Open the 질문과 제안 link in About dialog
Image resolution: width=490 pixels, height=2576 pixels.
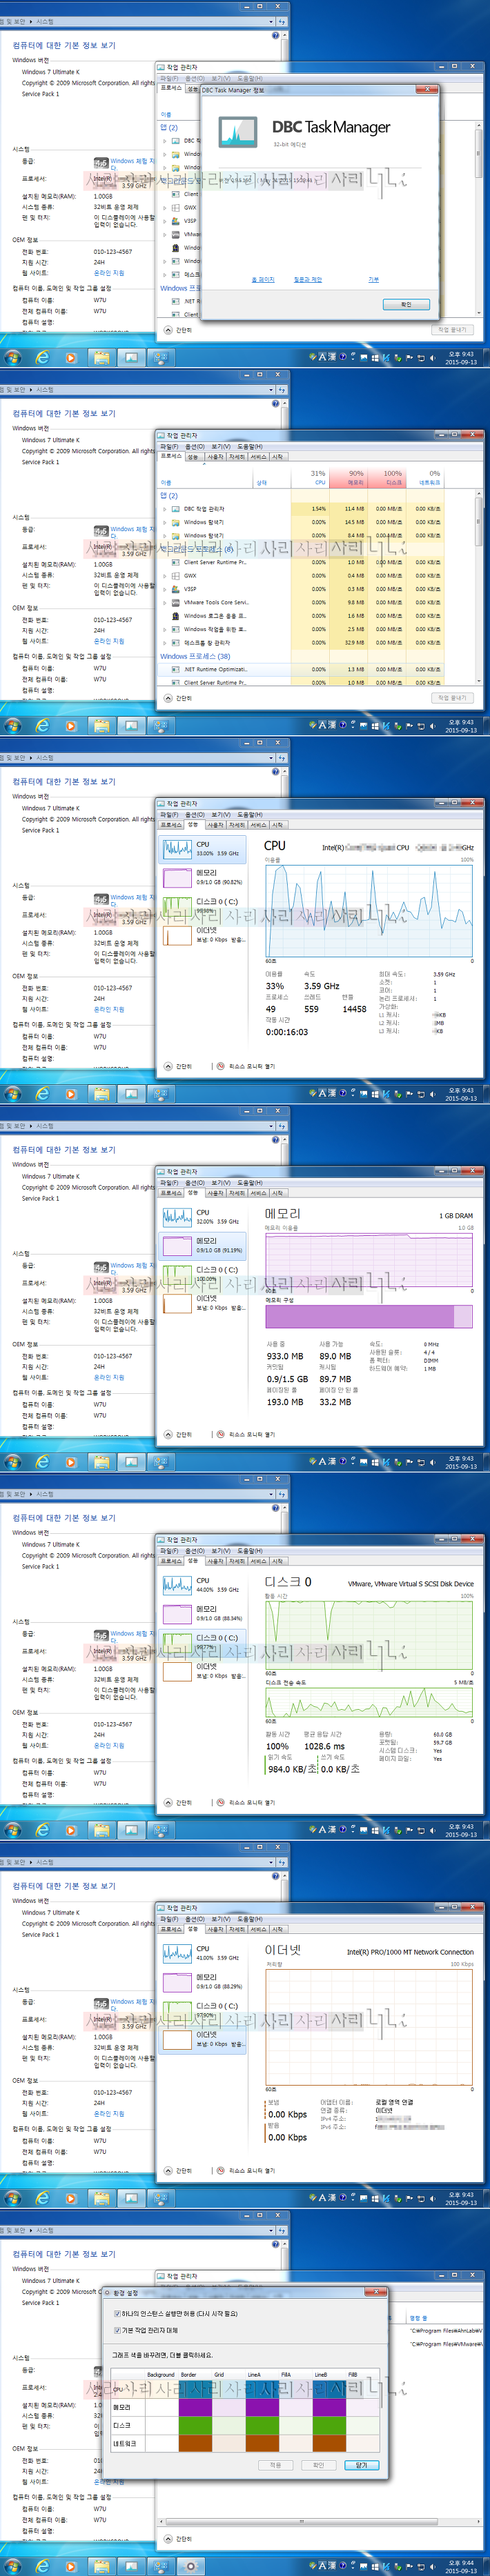tap(308, 280)
